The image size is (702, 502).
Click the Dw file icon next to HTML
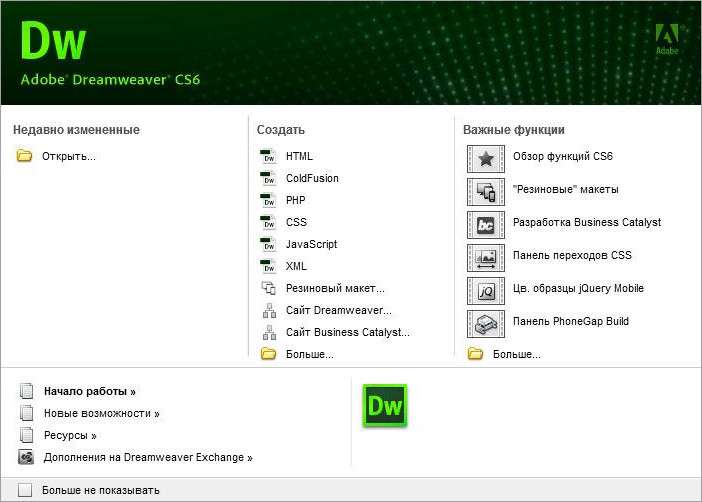click(269, 156)
